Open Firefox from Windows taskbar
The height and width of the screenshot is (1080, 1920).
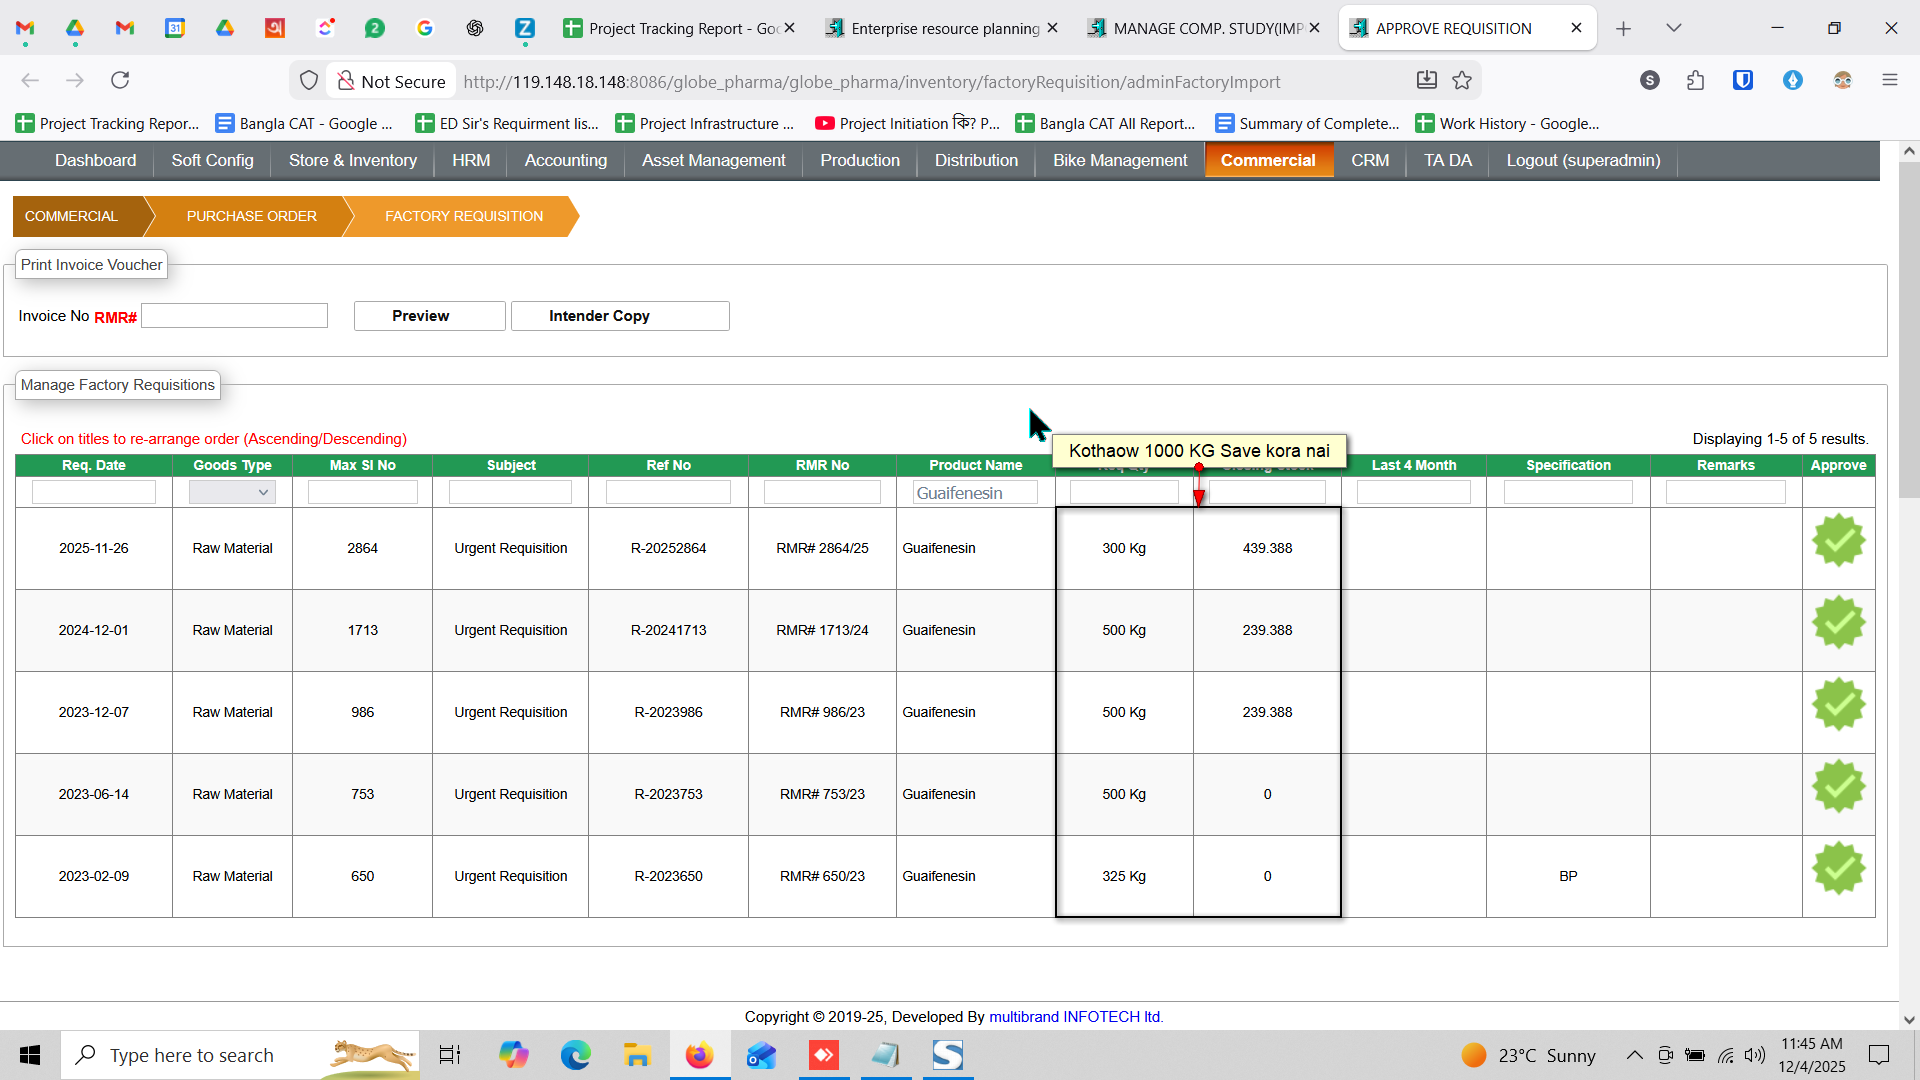699,1055
